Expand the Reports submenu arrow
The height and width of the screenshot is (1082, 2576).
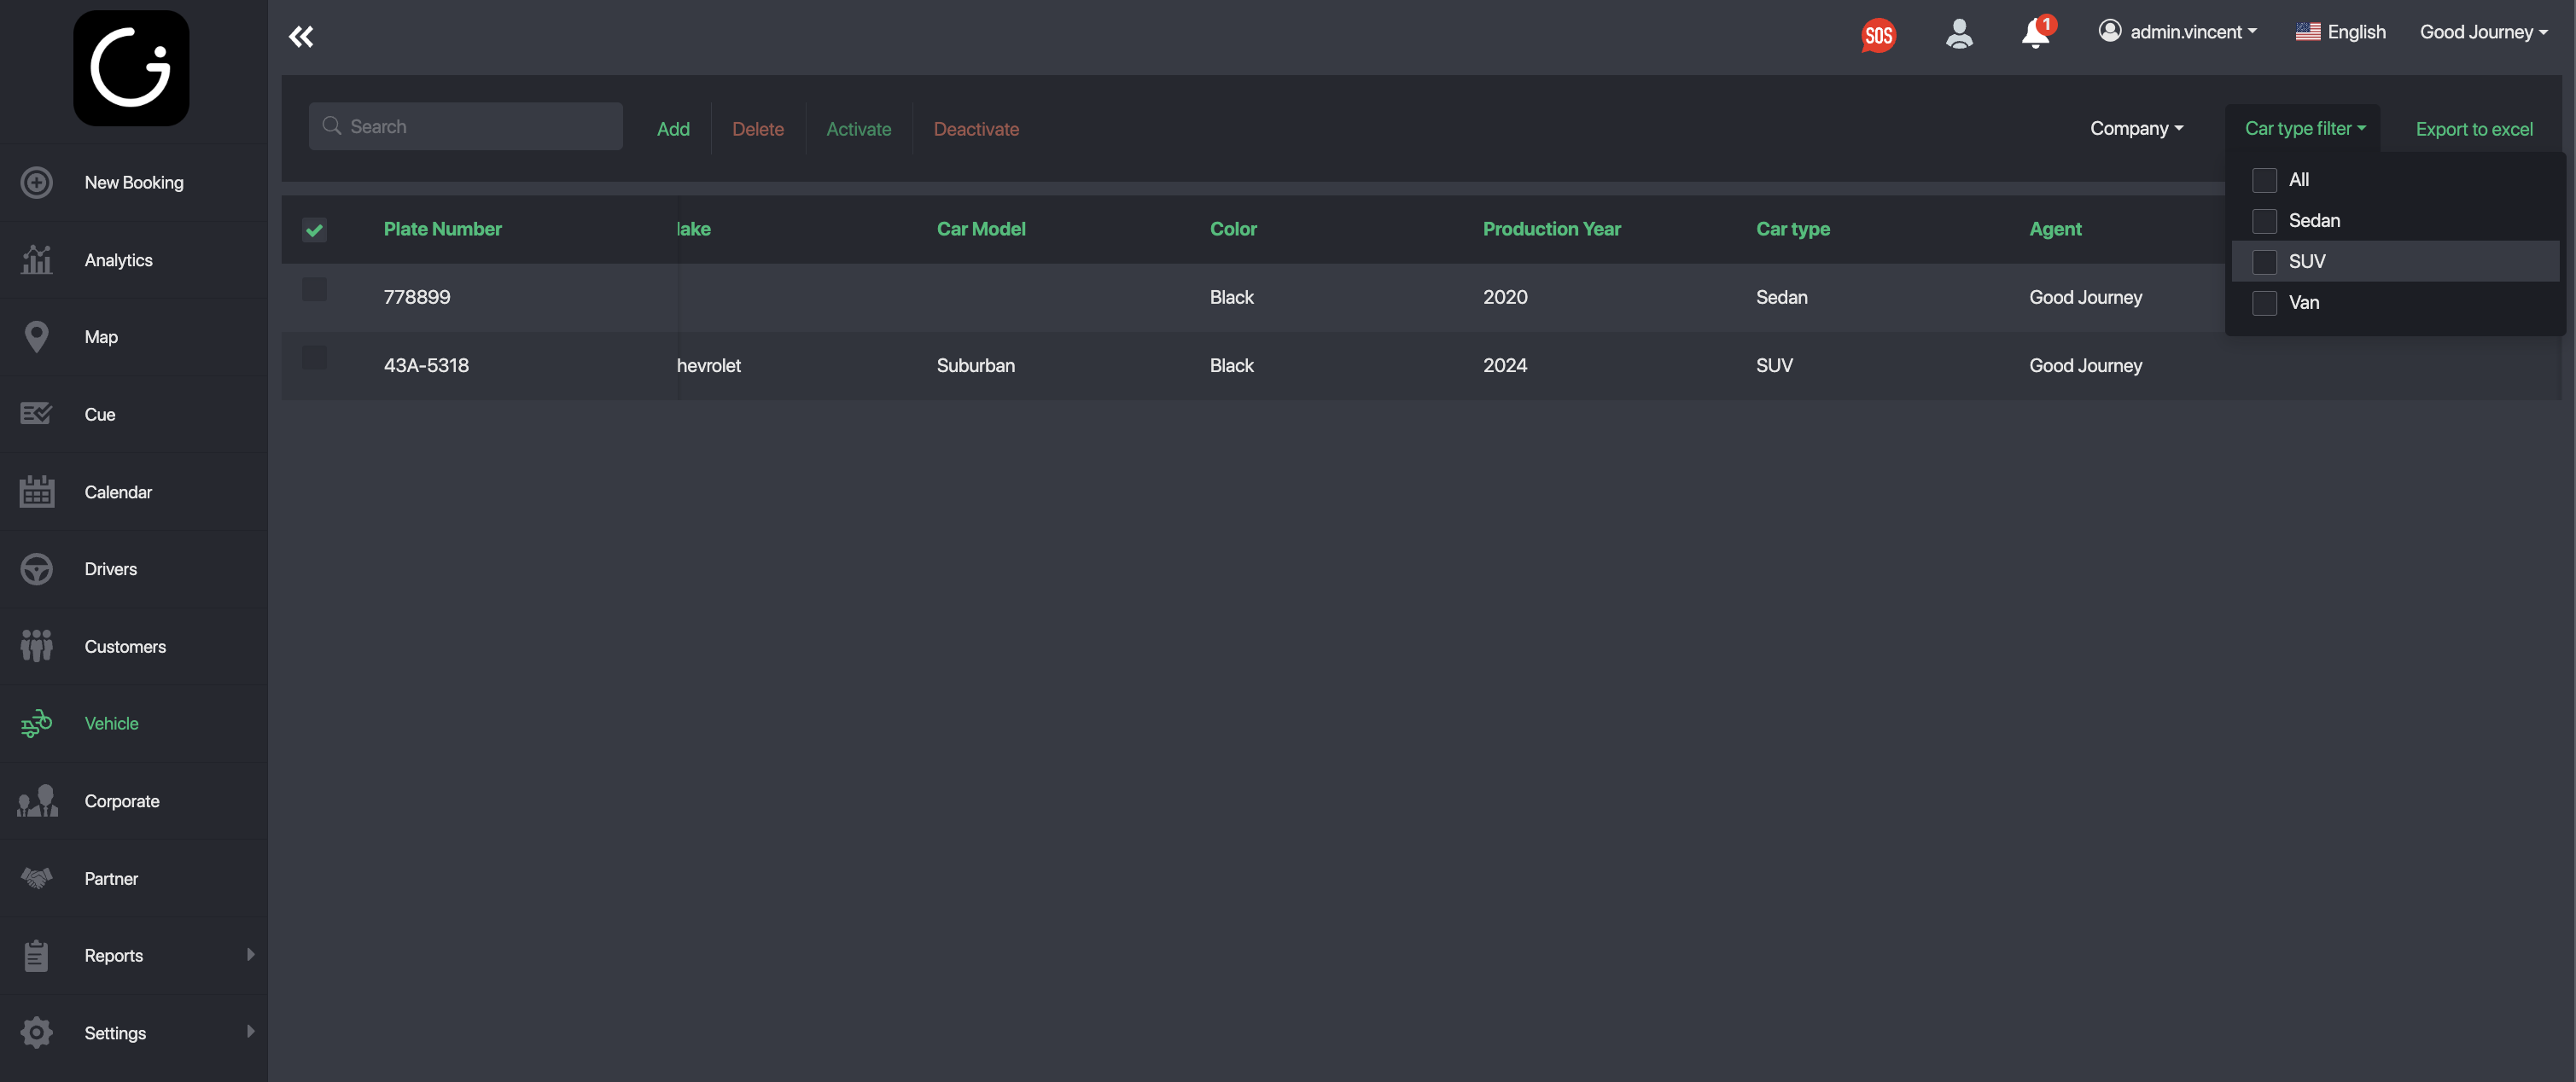point(250,955)
